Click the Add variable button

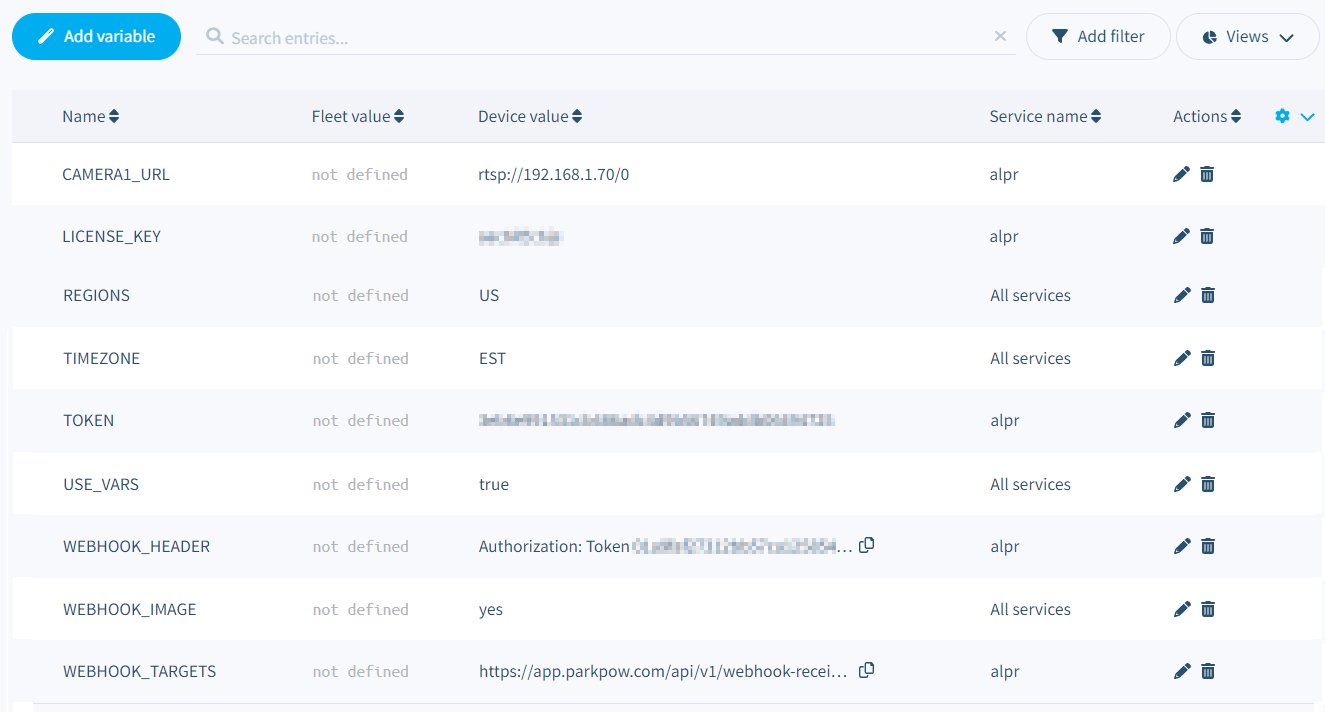[x=96, y=36]
